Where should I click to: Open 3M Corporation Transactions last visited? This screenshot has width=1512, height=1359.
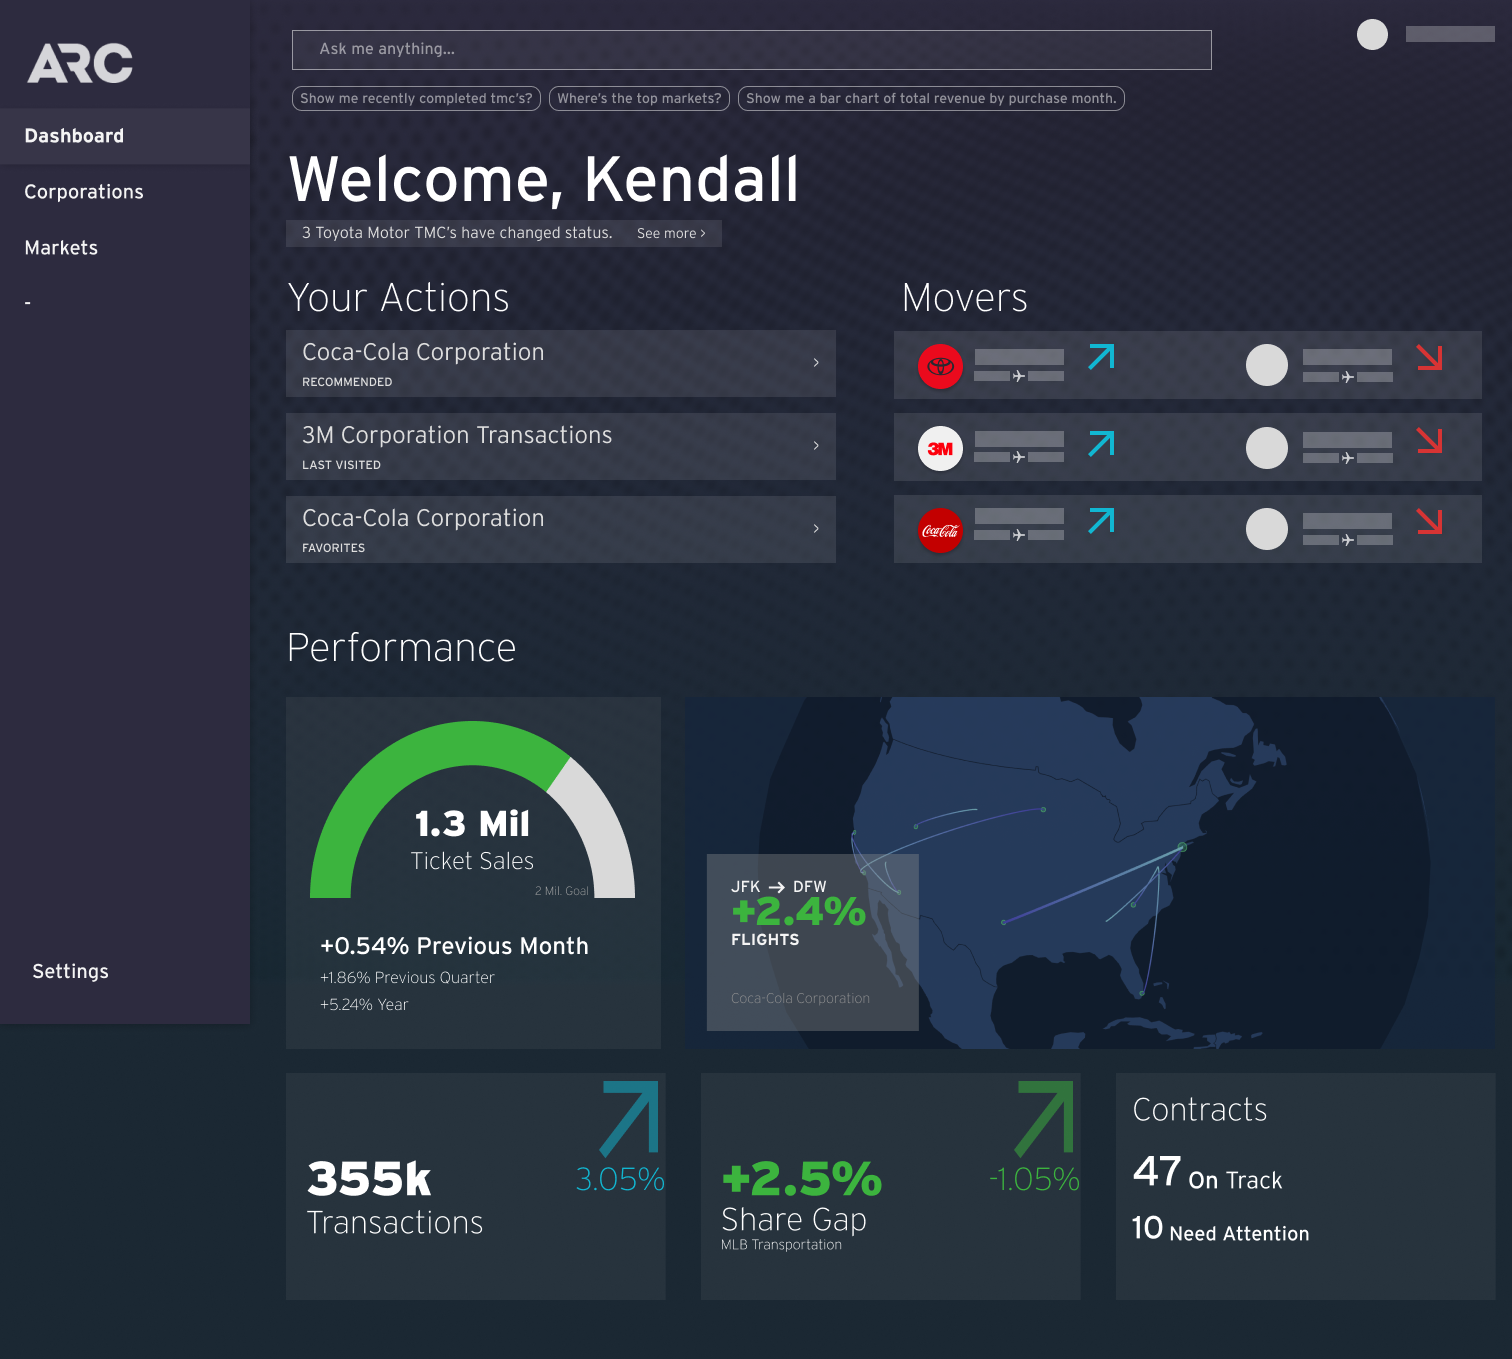[560, 446]
